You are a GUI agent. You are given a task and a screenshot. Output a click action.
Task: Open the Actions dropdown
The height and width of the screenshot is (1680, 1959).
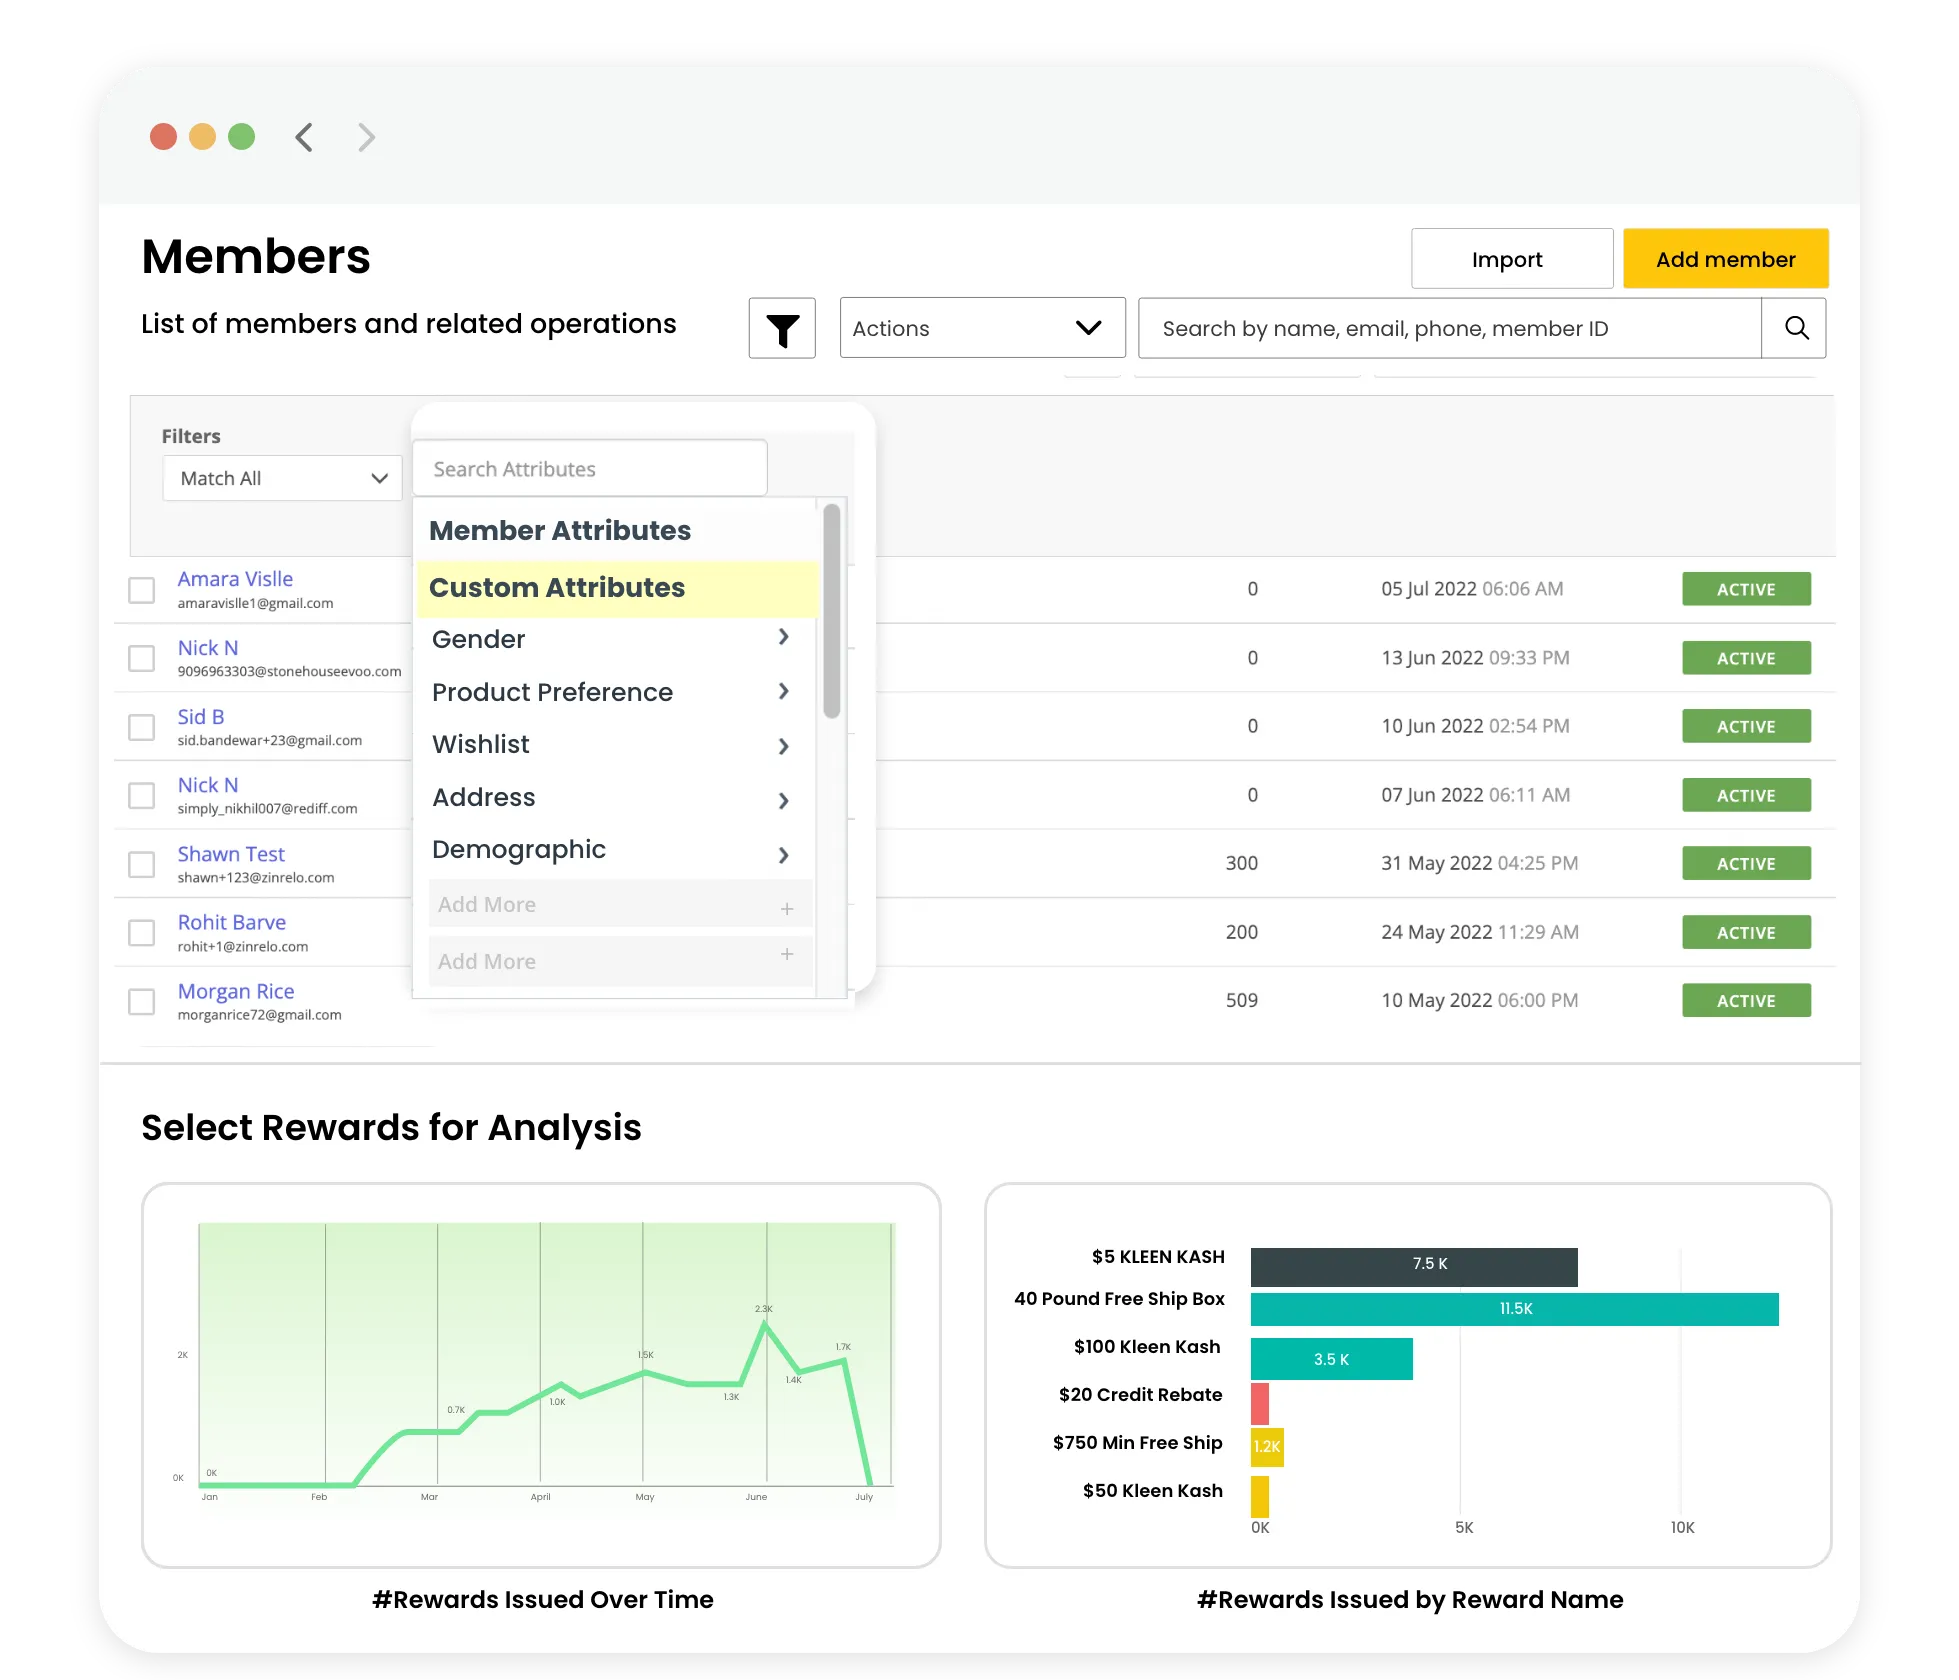(x=982, y=328)
